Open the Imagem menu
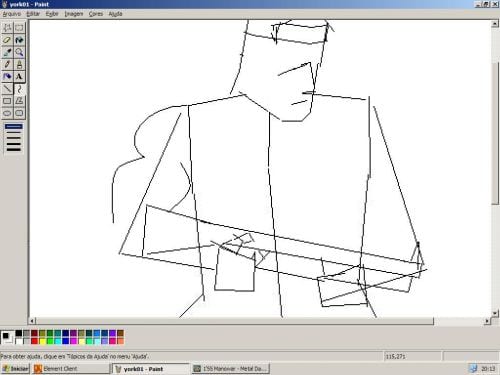The width and height of the screenshot is (500, 375). [74, 14]
